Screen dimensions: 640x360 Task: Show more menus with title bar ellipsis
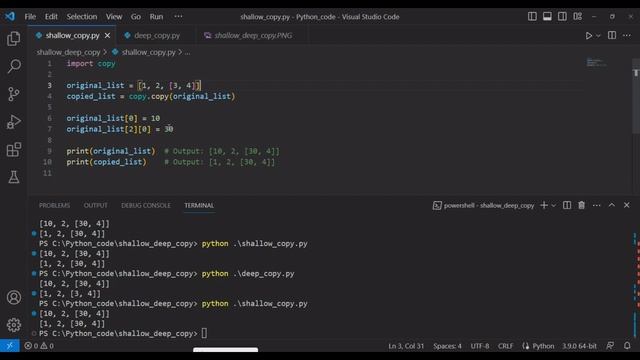[178, 17]
